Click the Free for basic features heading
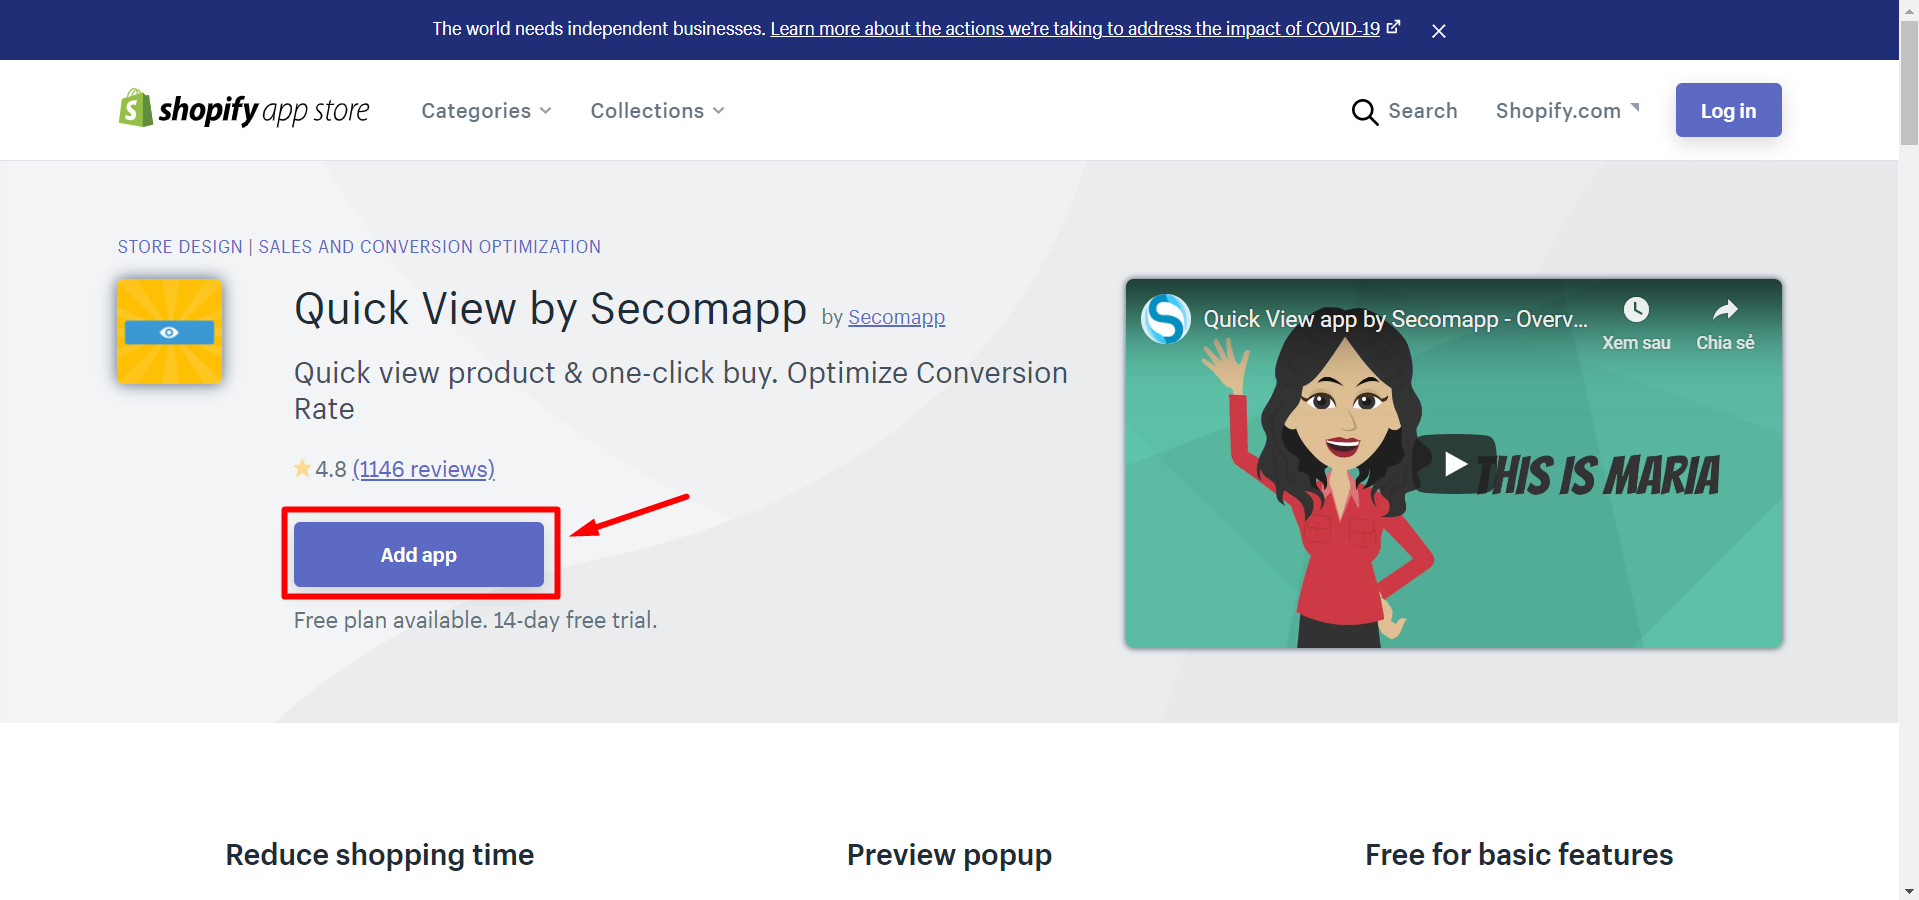The image size is (1919, 900). (x=1519, y=855)
